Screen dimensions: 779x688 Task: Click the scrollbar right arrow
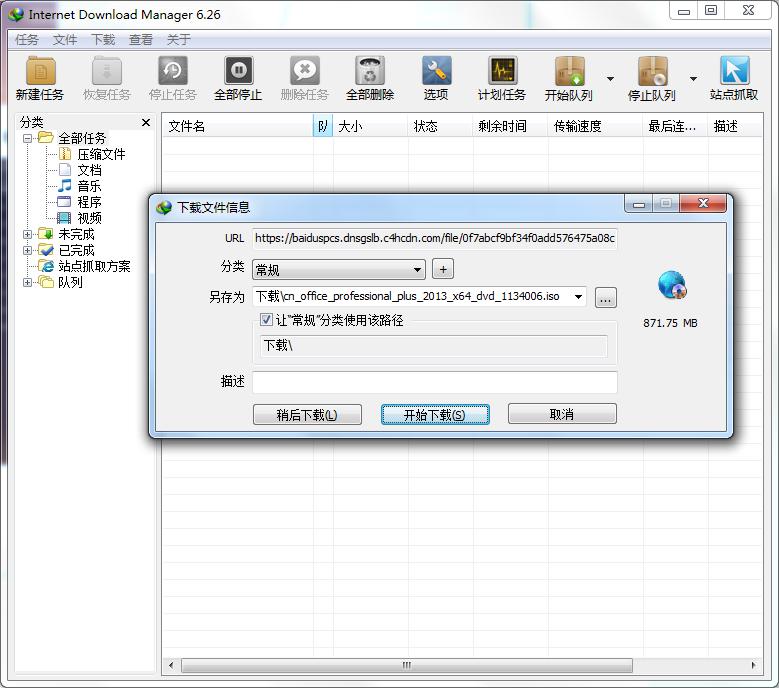pos(754,665)
